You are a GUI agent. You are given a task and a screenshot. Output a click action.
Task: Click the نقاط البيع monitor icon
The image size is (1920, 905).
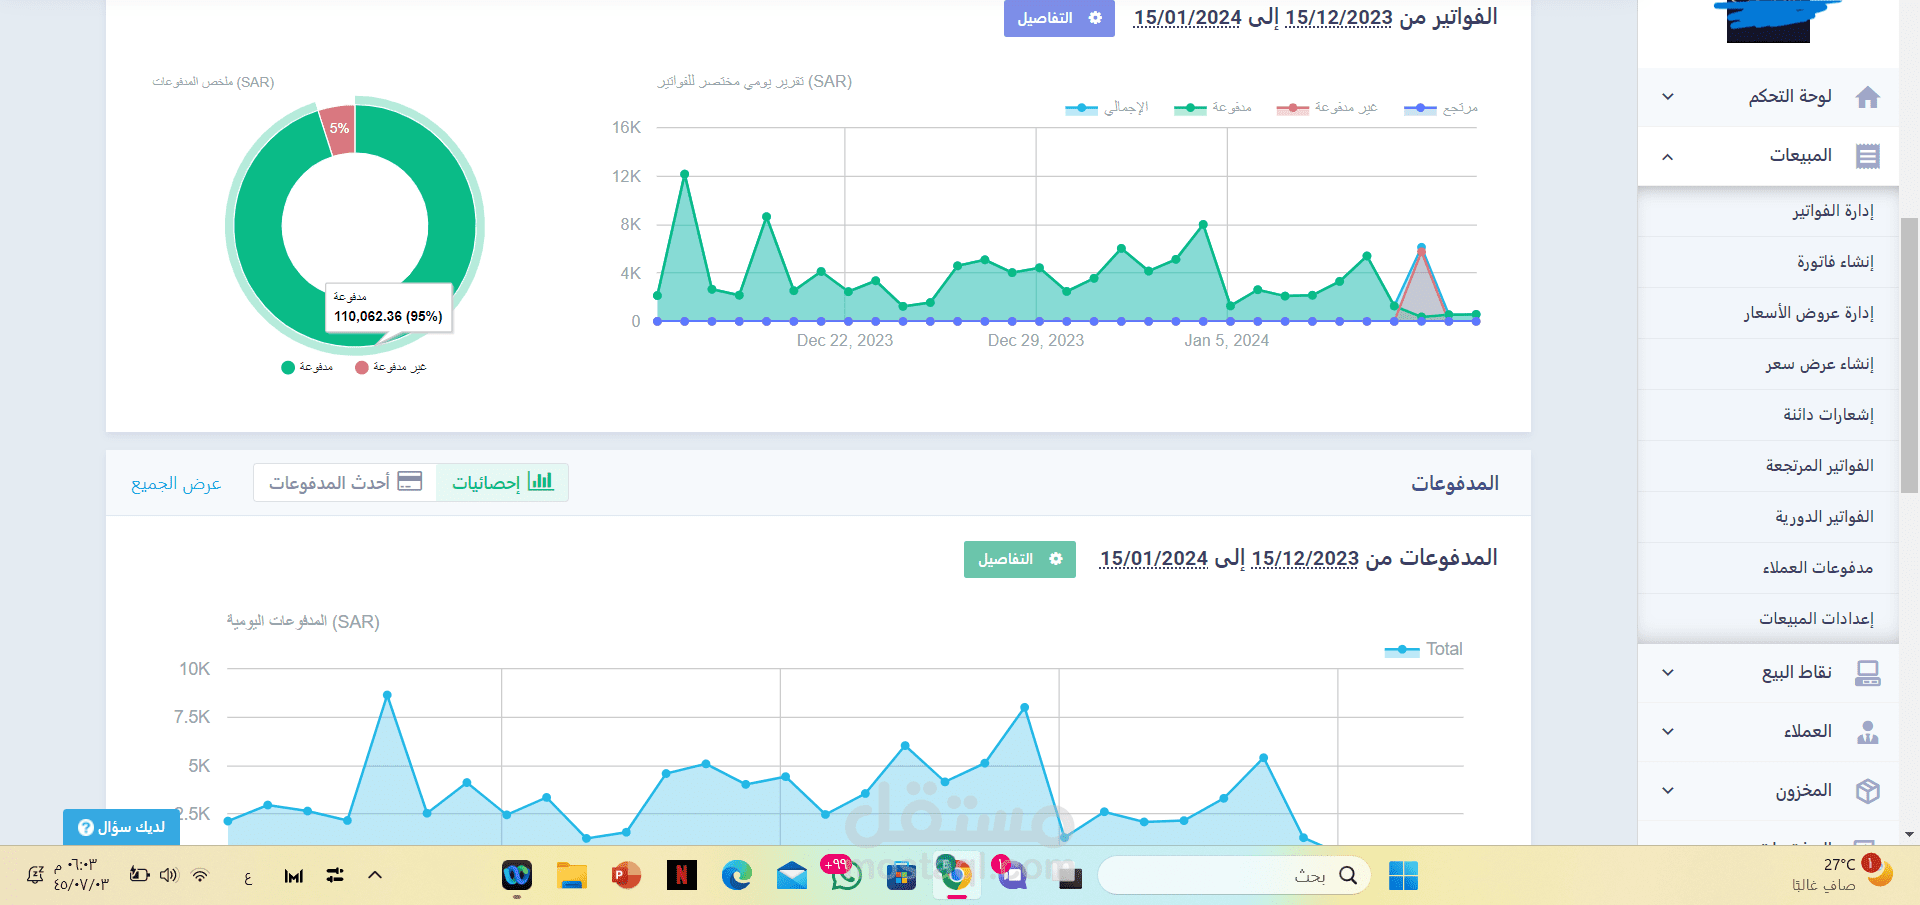coord(1867,673)
